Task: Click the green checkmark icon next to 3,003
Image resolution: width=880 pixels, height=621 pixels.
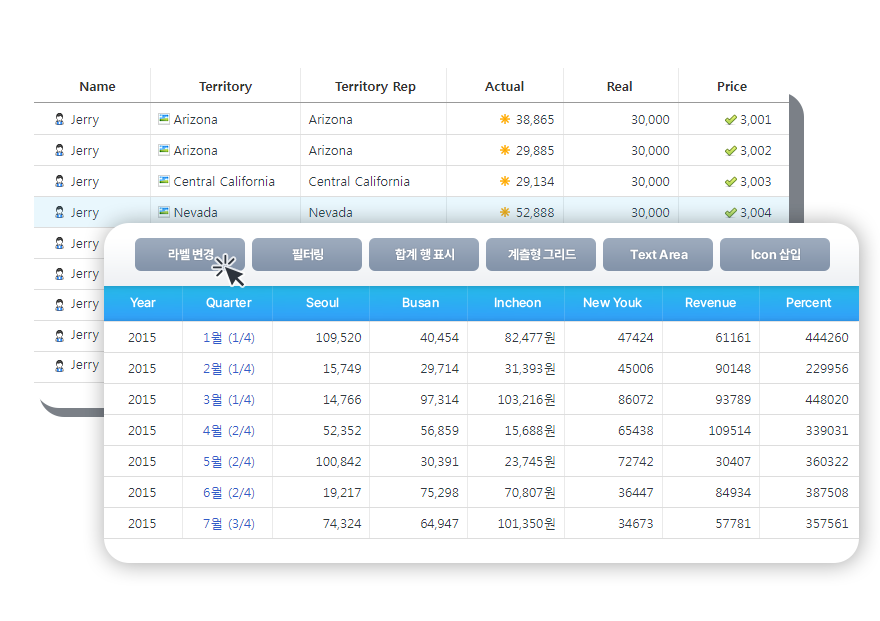Action: click(x=730, y=181)
